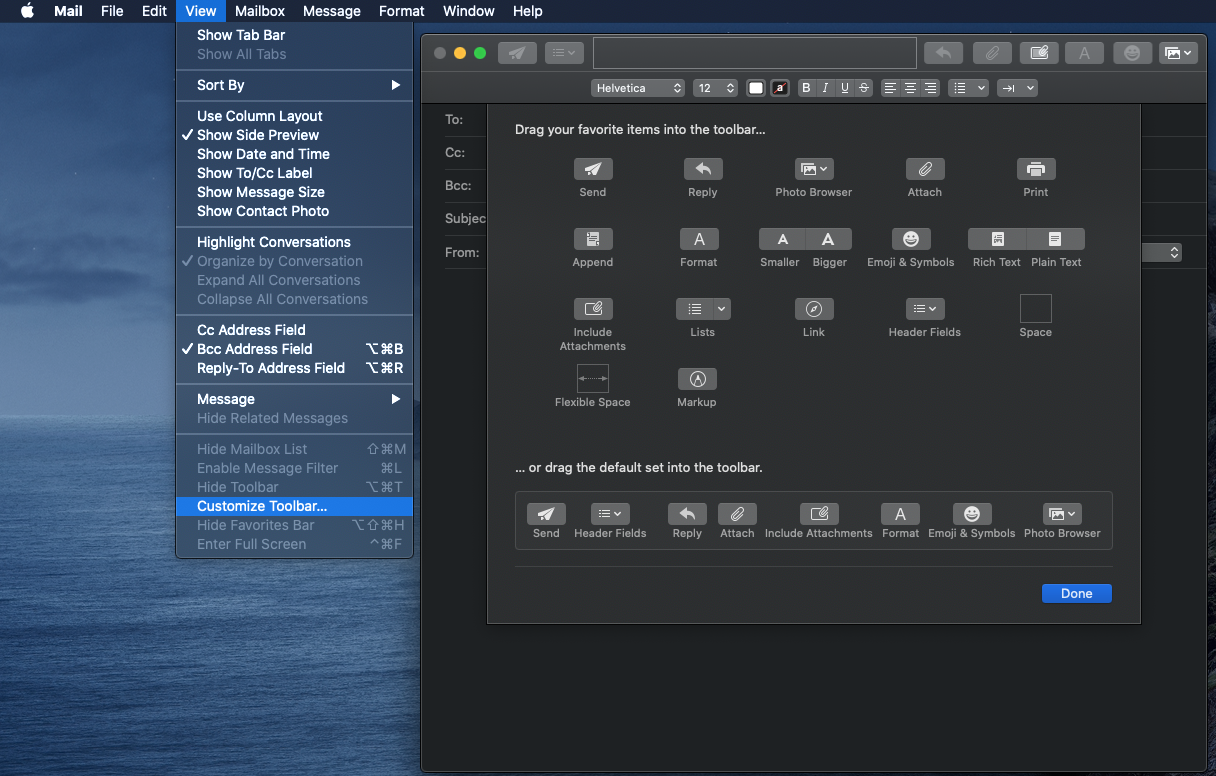Open the compose toolbar header fields dropdown
Viewport: 1216px width, 776px height.
coord(564,53)
